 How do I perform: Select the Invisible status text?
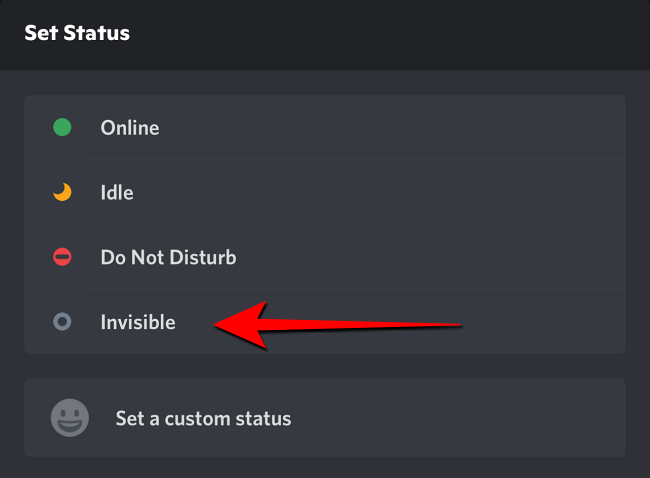click(x=138, y=322)
